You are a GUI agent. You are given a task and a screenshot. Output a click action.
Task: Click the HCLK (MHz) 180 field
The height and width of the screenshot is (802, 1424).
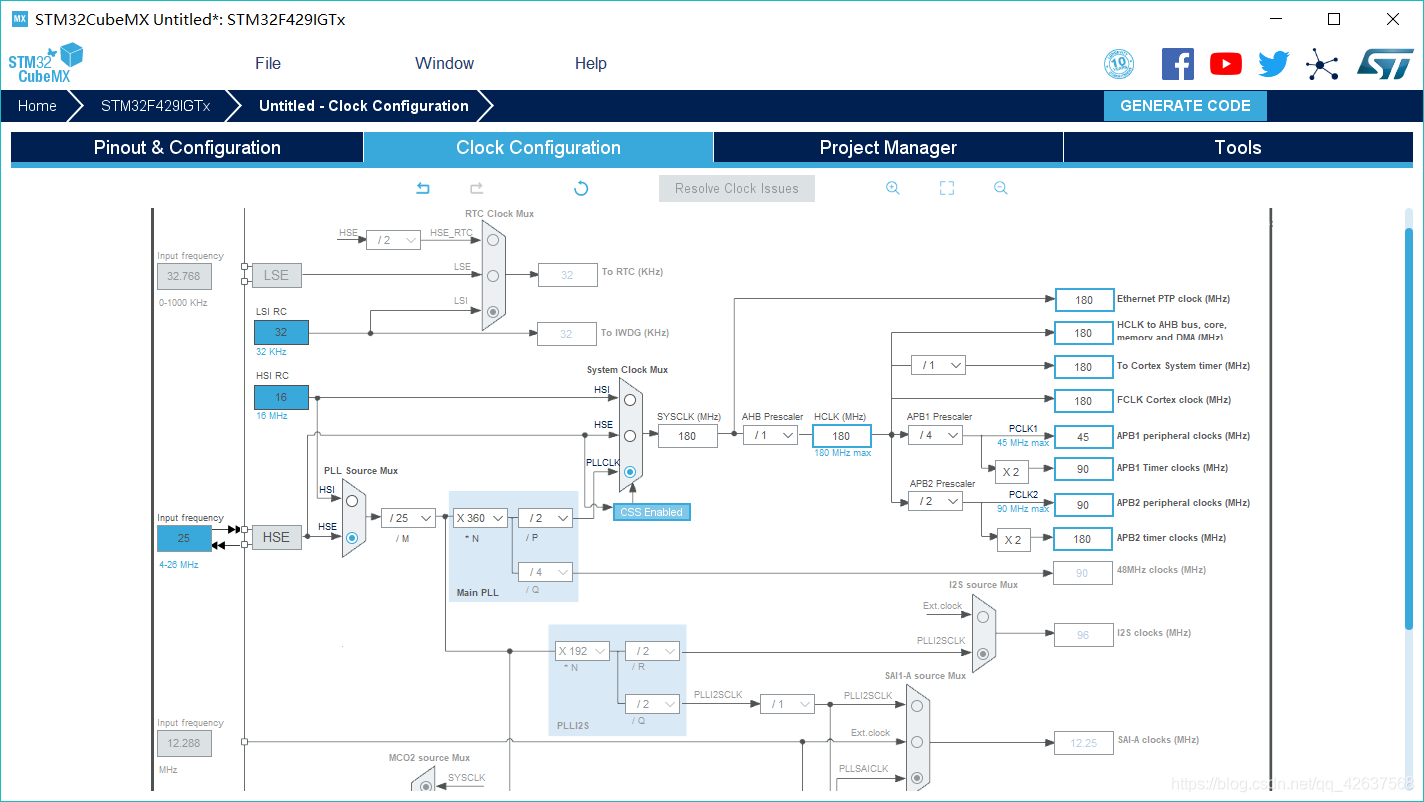point(841,435)
